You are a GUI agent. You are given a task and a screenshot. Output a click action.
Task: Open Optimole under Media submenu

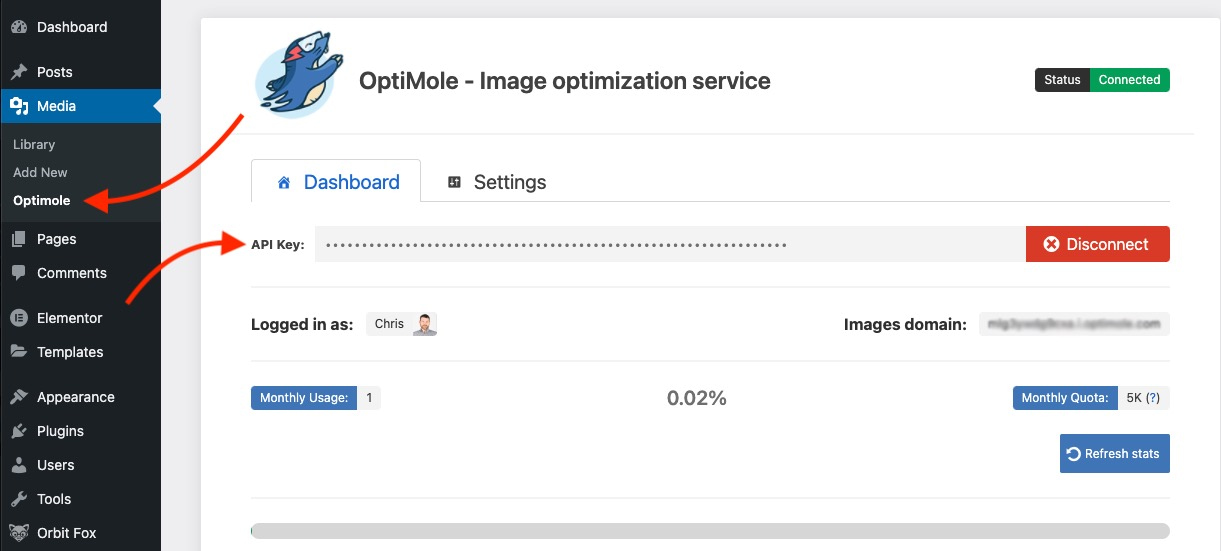point(42,200)
